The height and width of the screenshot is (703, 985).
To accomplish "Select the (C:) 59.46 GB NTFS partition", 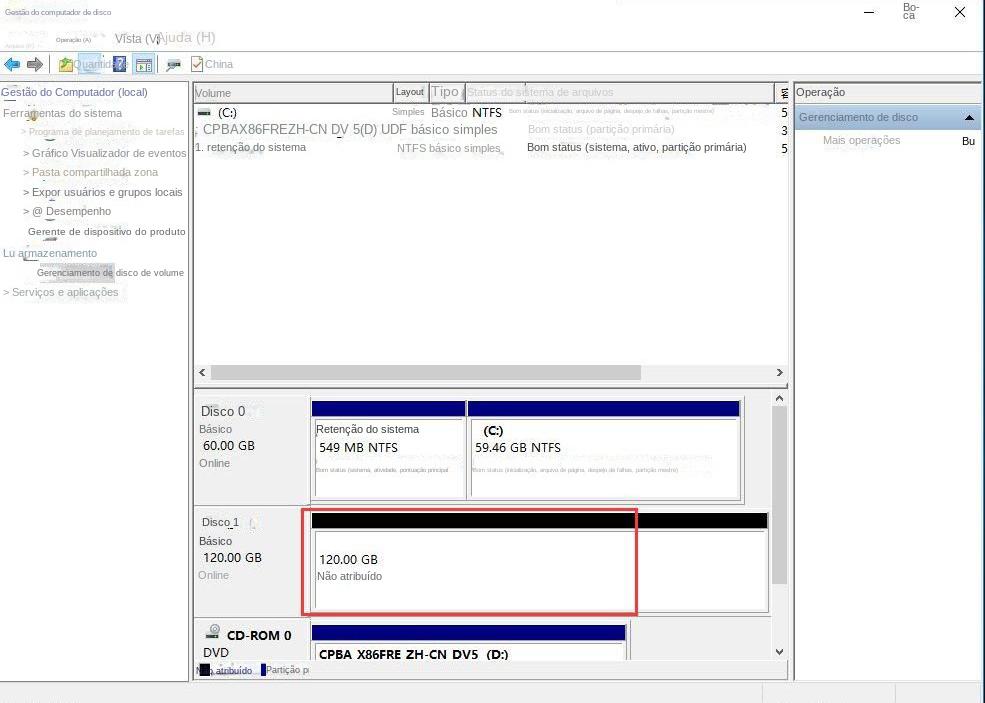I will 604,450.
